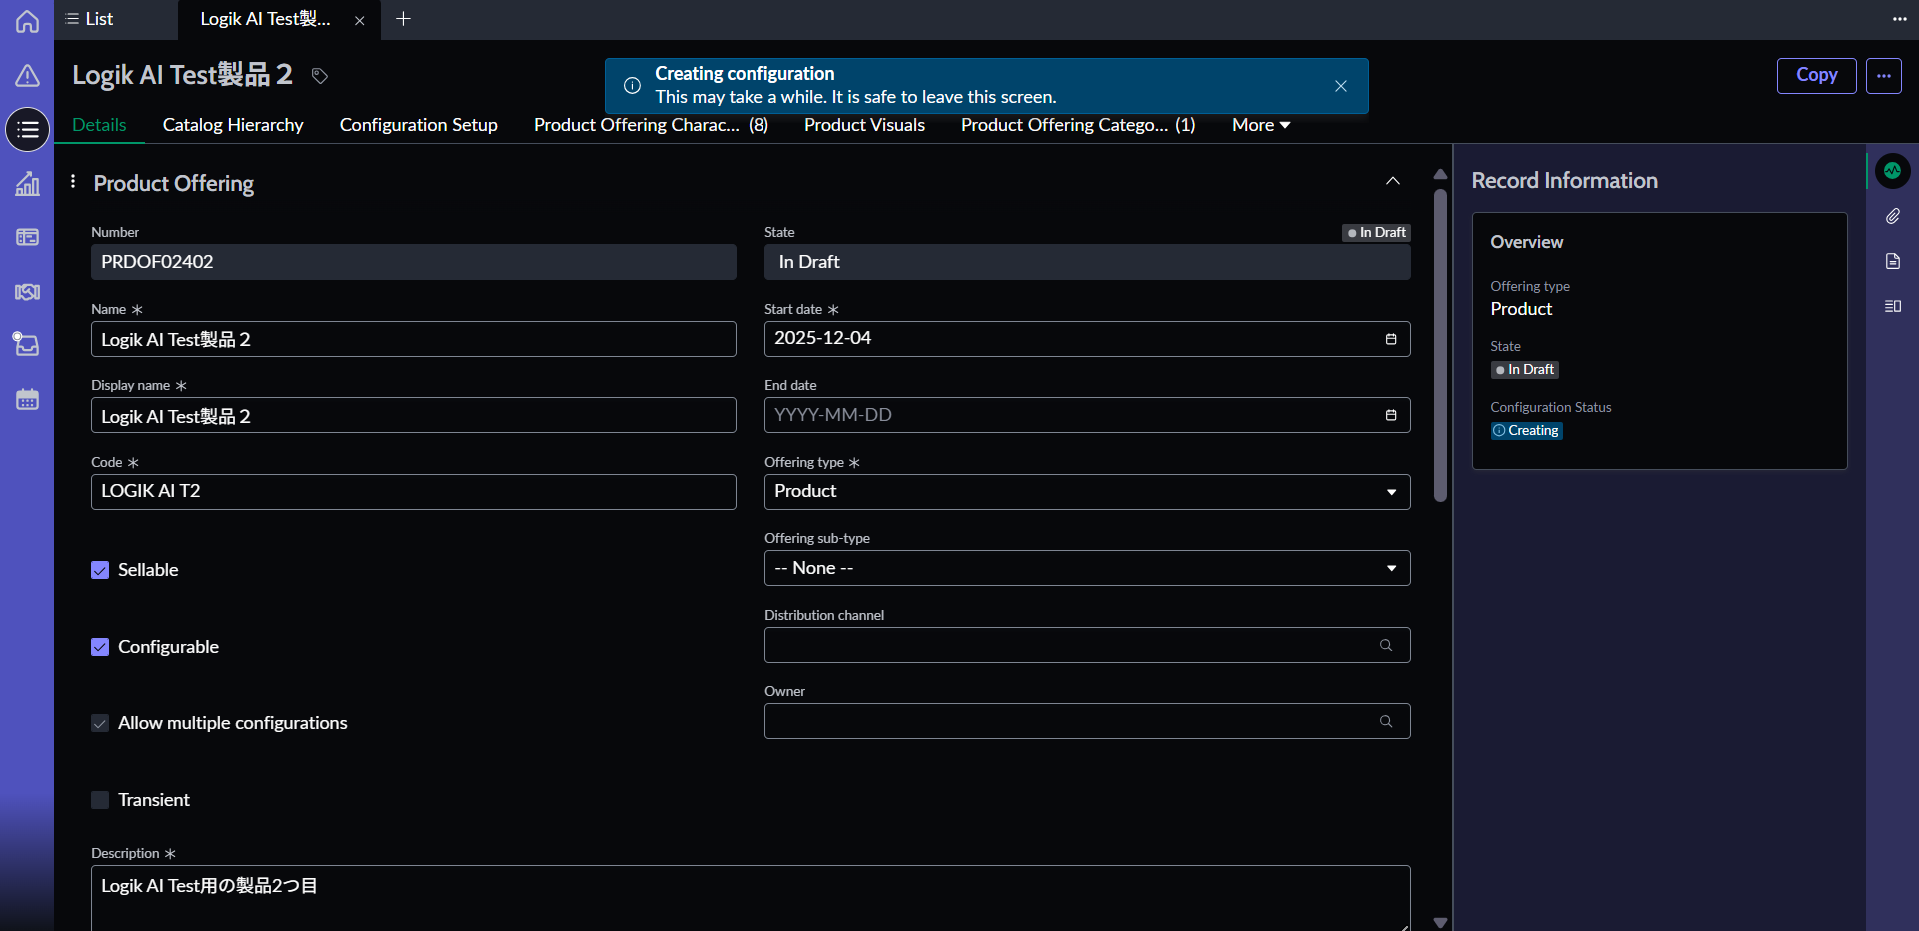Enable the Transient checkbox

pos(100,800)
